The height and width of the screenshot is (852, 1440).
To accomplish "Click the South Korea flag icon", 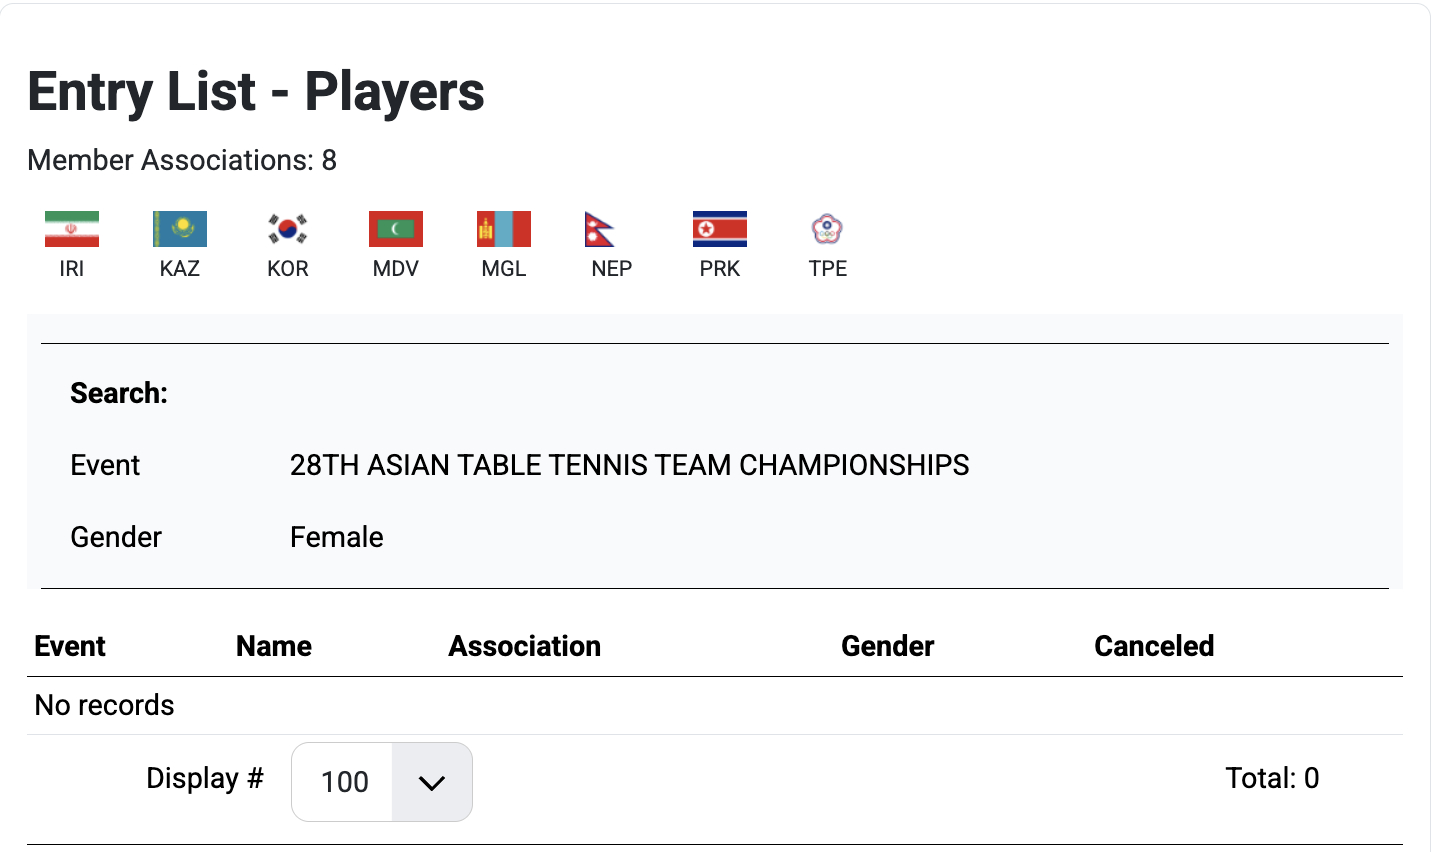I will 288,229.
